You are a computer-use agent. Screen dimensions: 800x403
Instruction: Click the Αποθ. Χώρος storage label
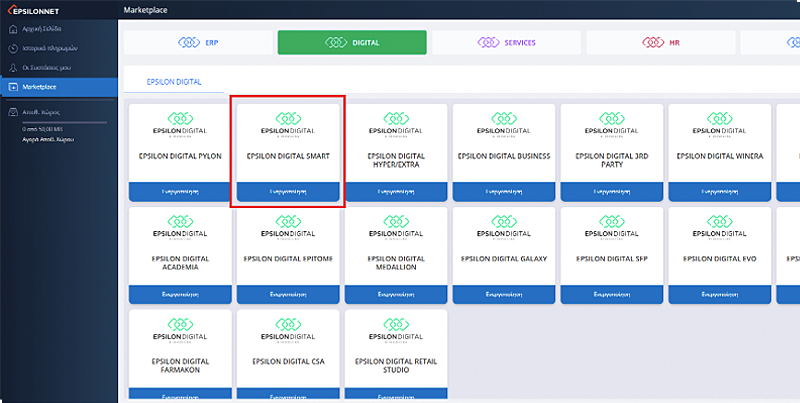tap(41, 112)
